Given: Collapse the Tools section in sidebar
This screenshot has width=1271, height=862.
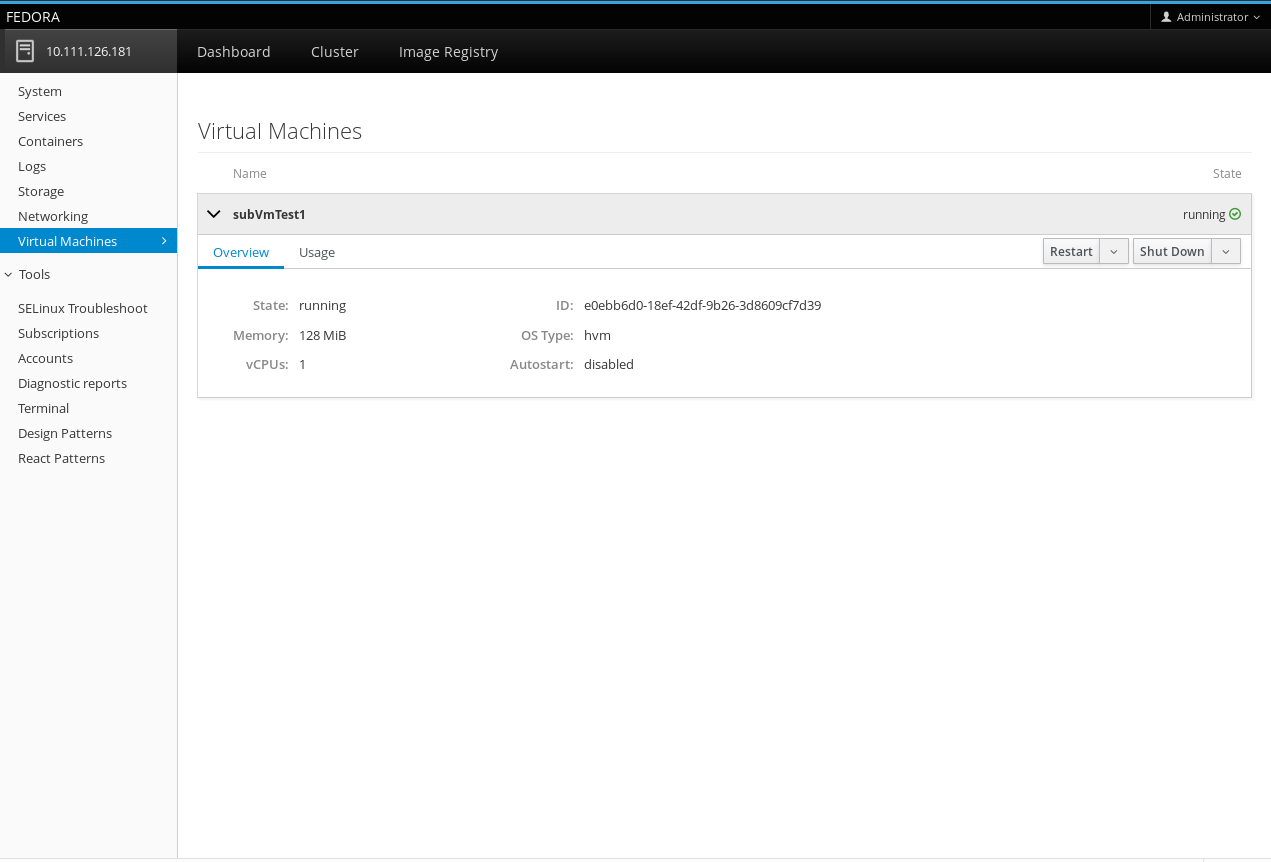Looking at the screenshot, I should point(9,274).
